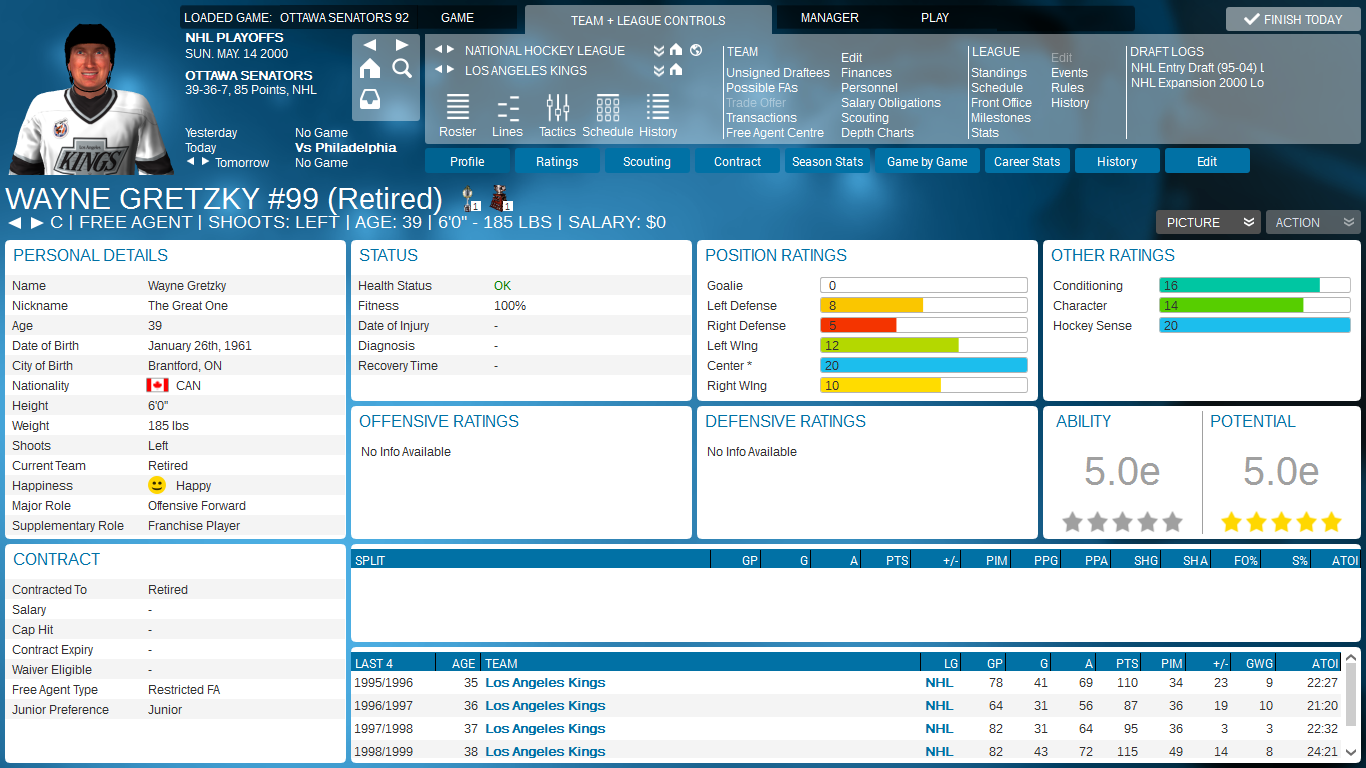
Task: Move to previous day arrow beside Tomorrow
Action: coord(192,161)
